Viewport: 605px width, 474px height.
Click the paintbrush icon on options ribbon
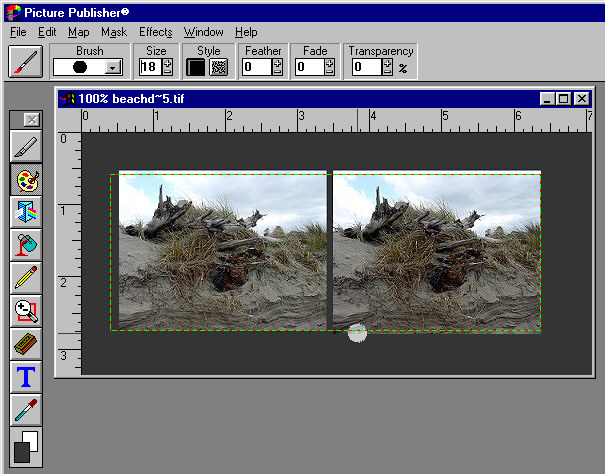point(24,62)
